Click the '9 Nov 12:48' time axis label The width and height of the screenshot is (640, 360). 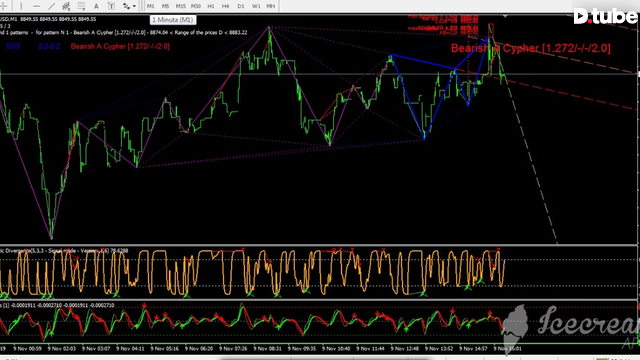[404, 349]
